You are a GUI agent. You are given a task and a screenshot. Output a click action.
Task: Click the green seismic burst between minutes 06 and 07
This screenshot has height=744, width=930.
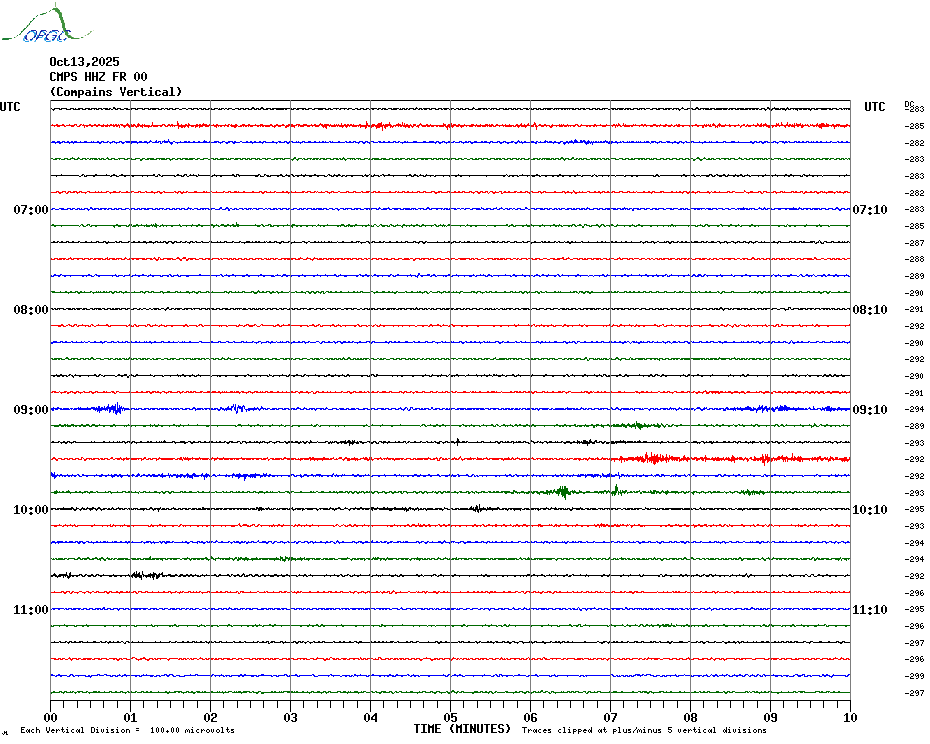(x=563, y=491)
